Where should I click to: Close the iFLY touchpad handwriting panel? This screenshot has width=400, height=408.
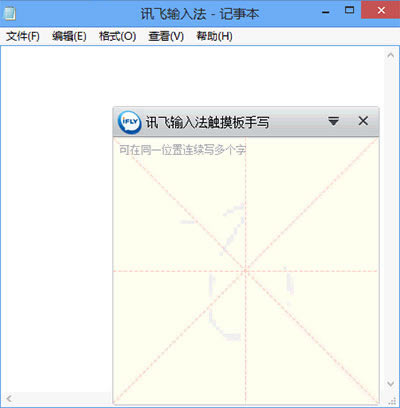click(x=363, y=121)
